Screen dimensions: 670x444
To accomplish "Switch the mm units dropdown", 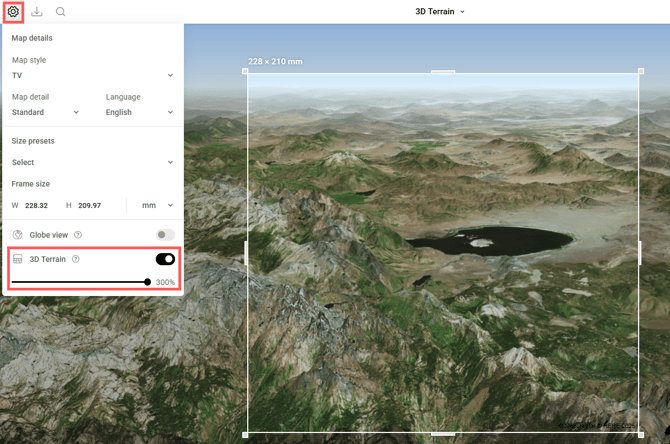I will coord(157,205).
